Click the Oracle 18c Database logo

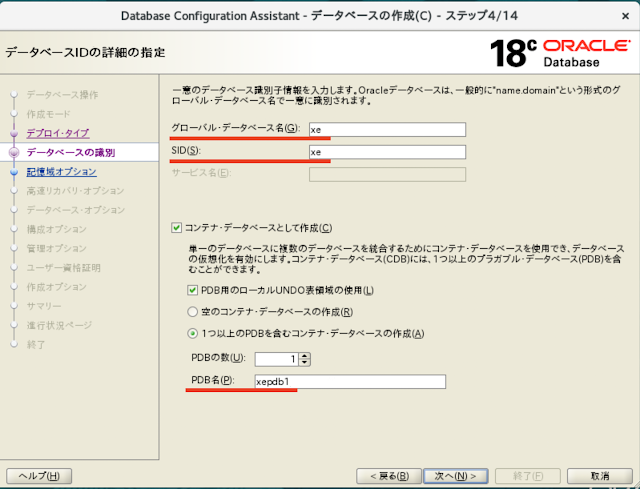pyautogui.click(x=560, y=53)
